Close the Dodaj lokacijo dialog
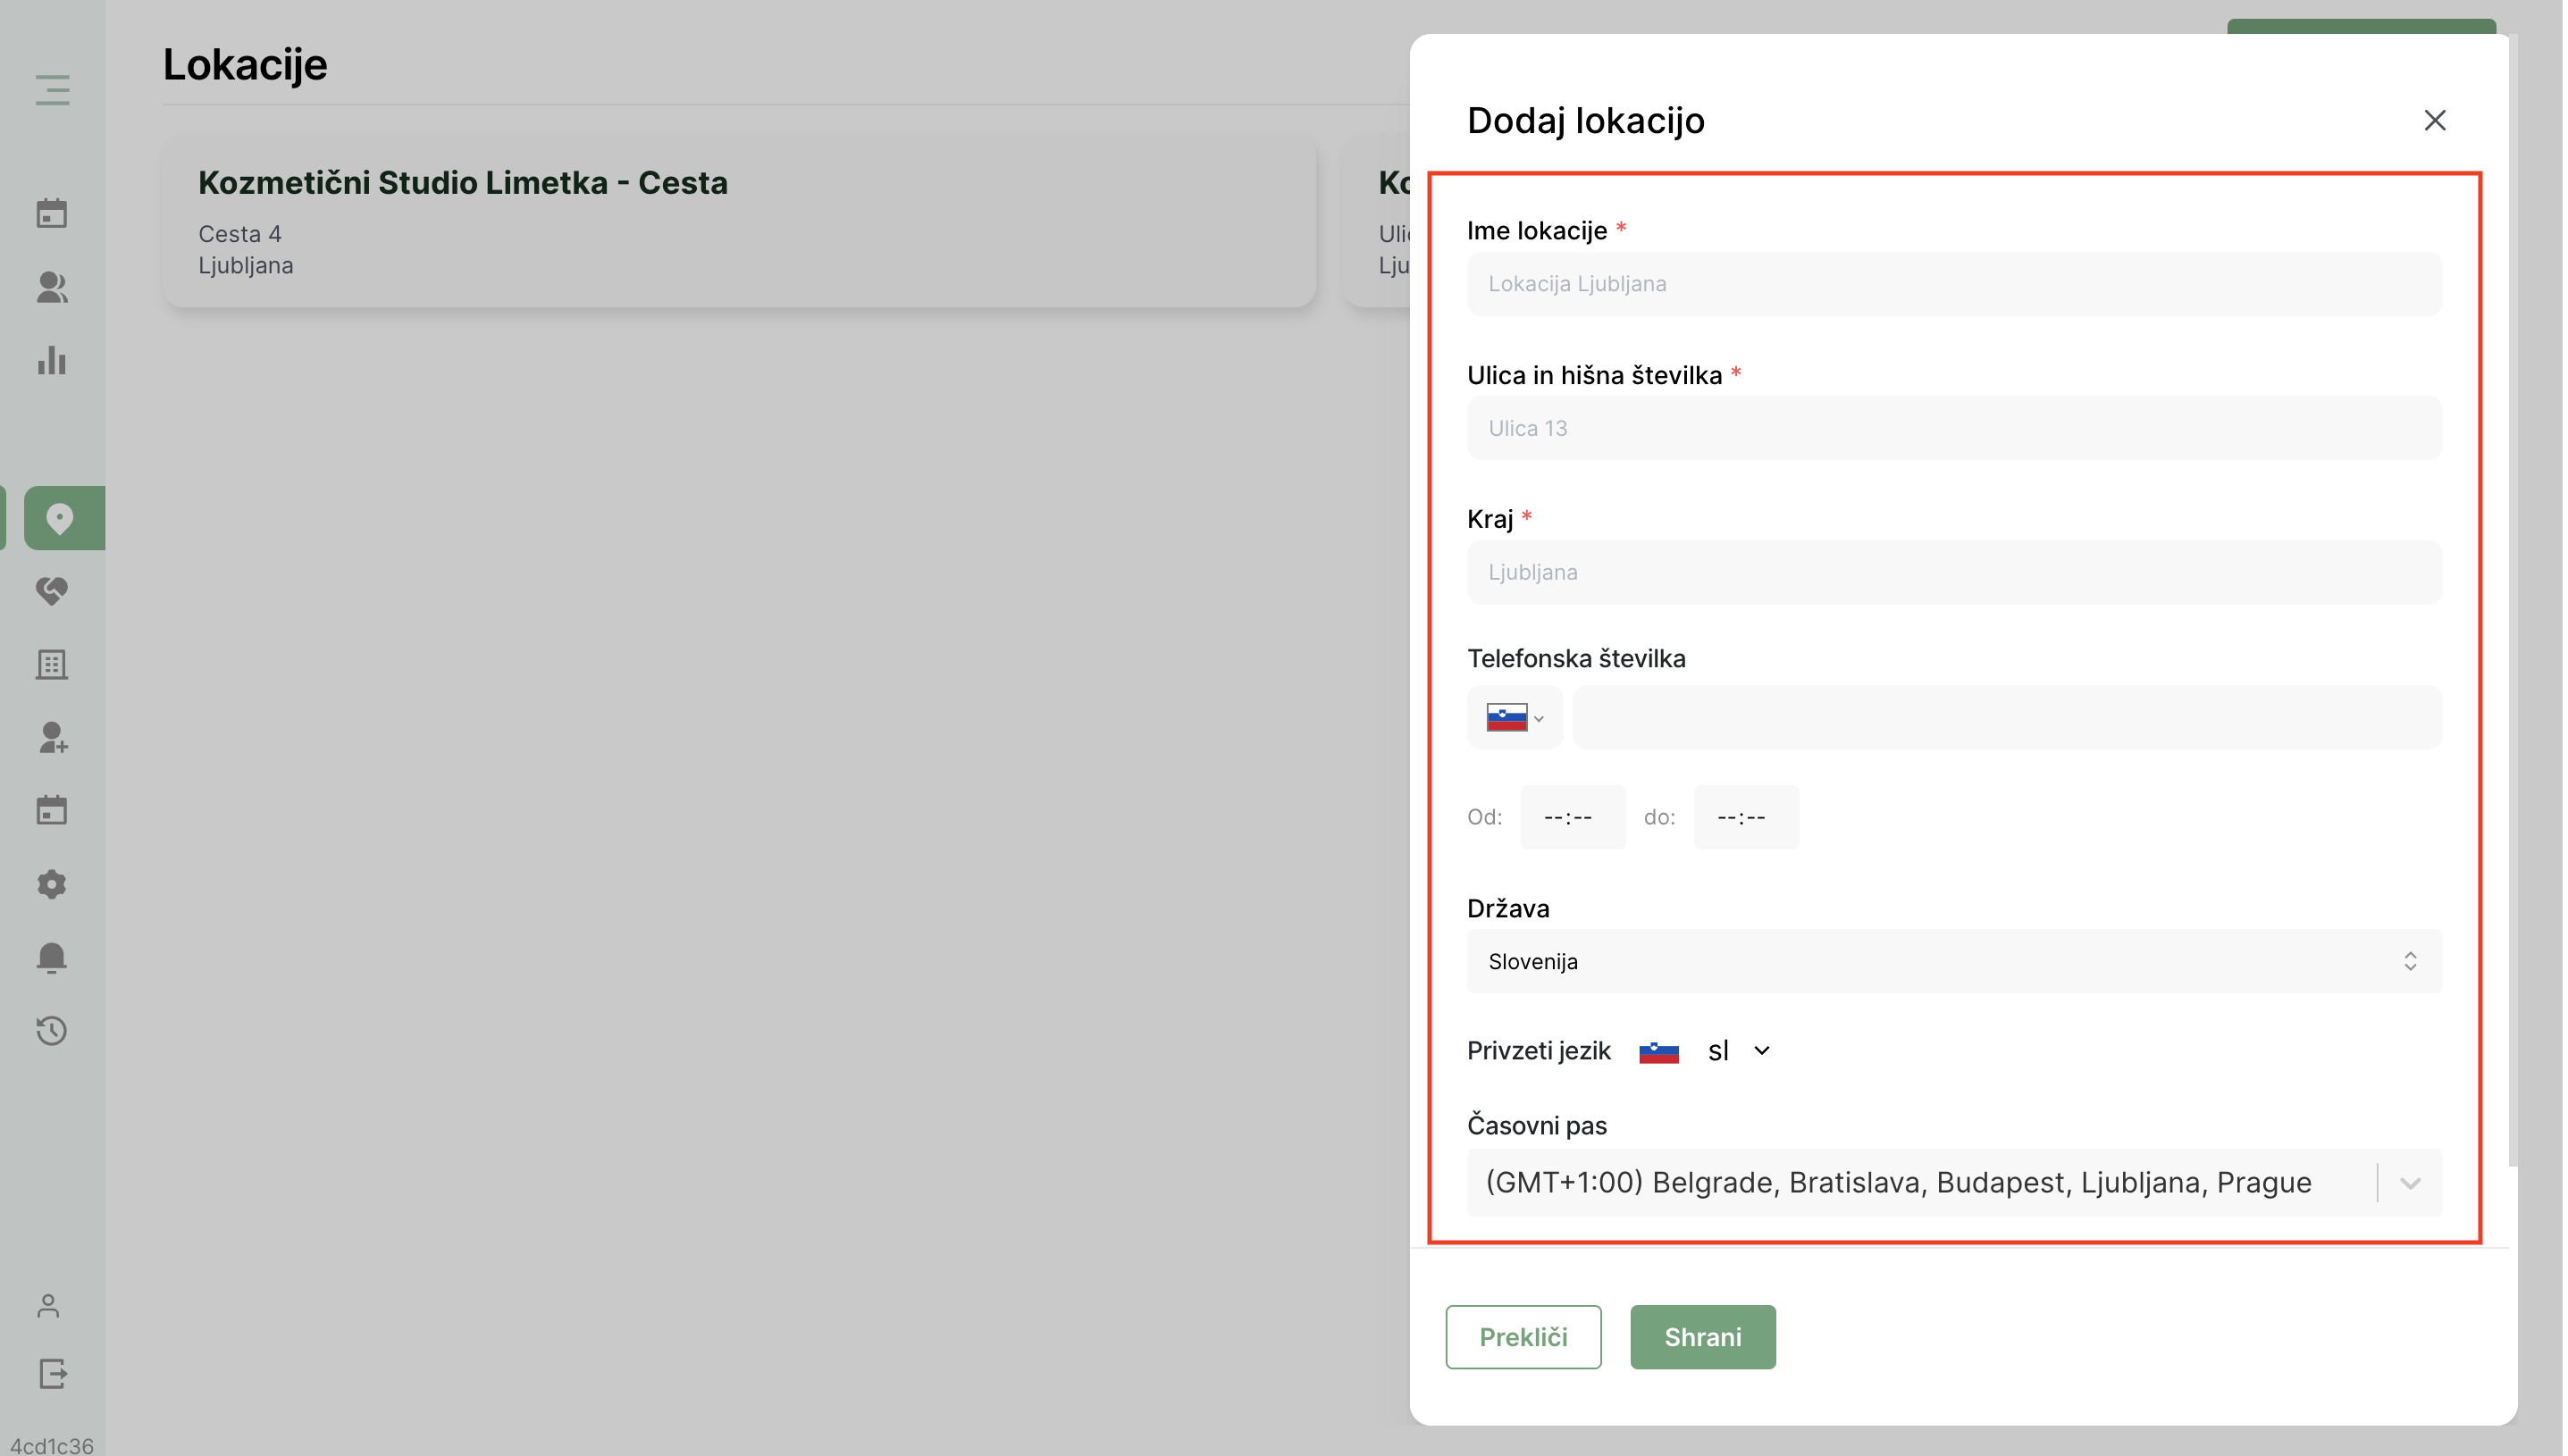The width and height of the screenshot is (2568, 1456). point(2434,120)
